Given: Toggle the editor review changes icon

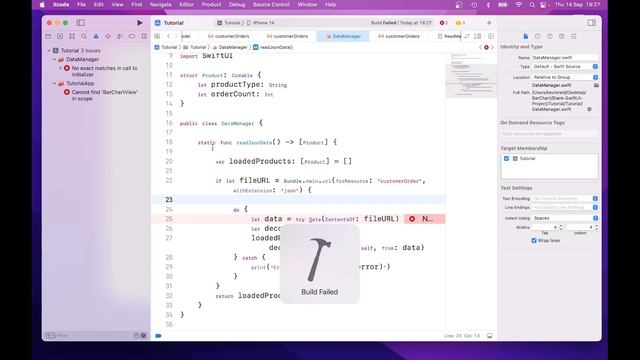Looking at the screenshot, I should click(467, 36).
